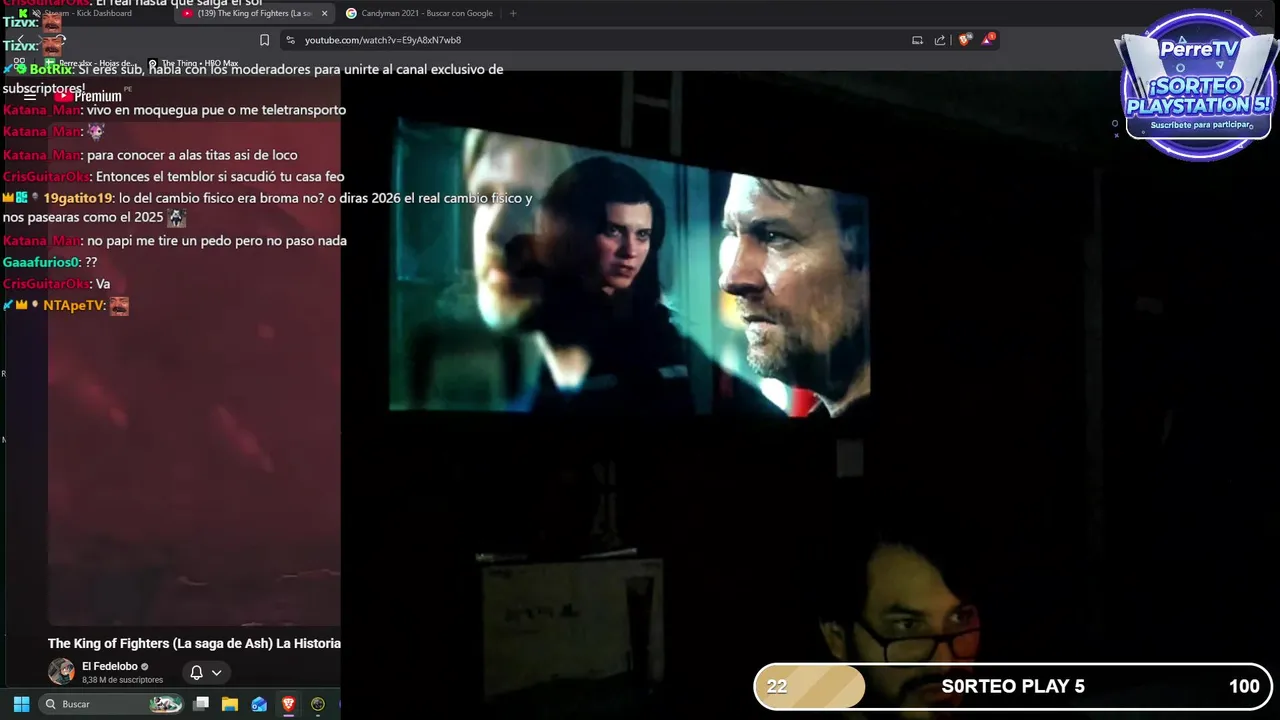Close the browser window
Screen dimensions: 1280x720
click(1258, 13)
